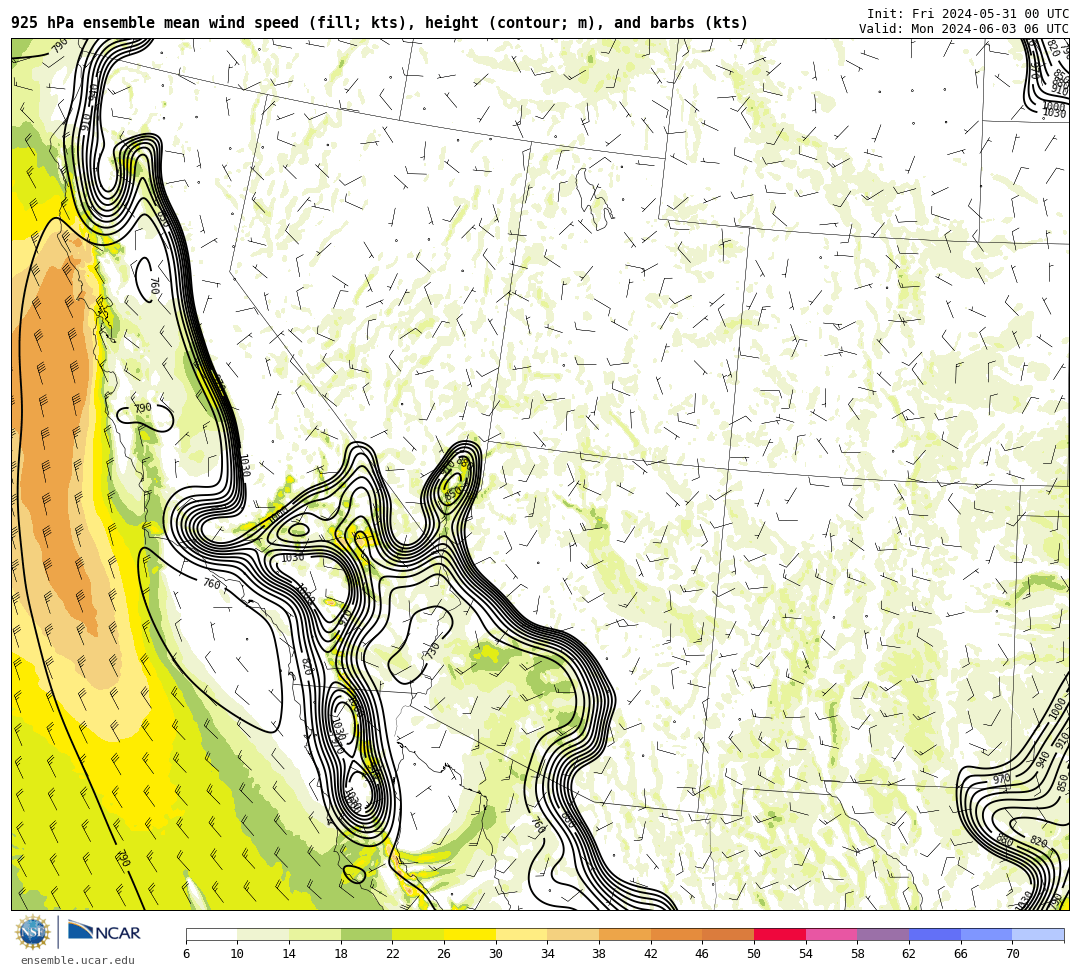
Task: Click the colorbar tick label 38
Action: tap(599, 954)
